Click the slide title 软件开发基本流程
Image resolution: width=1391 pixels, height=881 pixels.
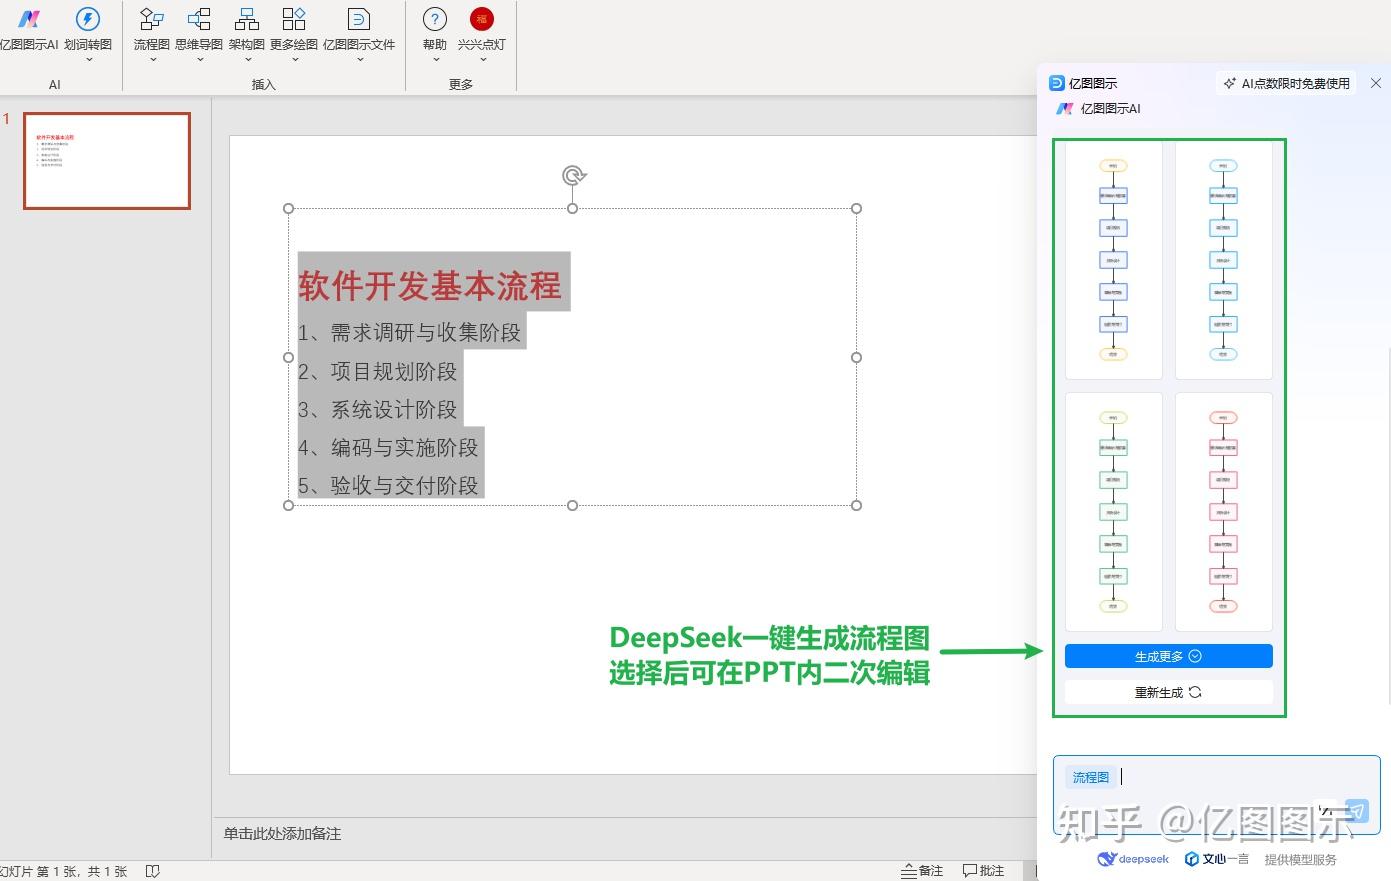coord(430,286)
